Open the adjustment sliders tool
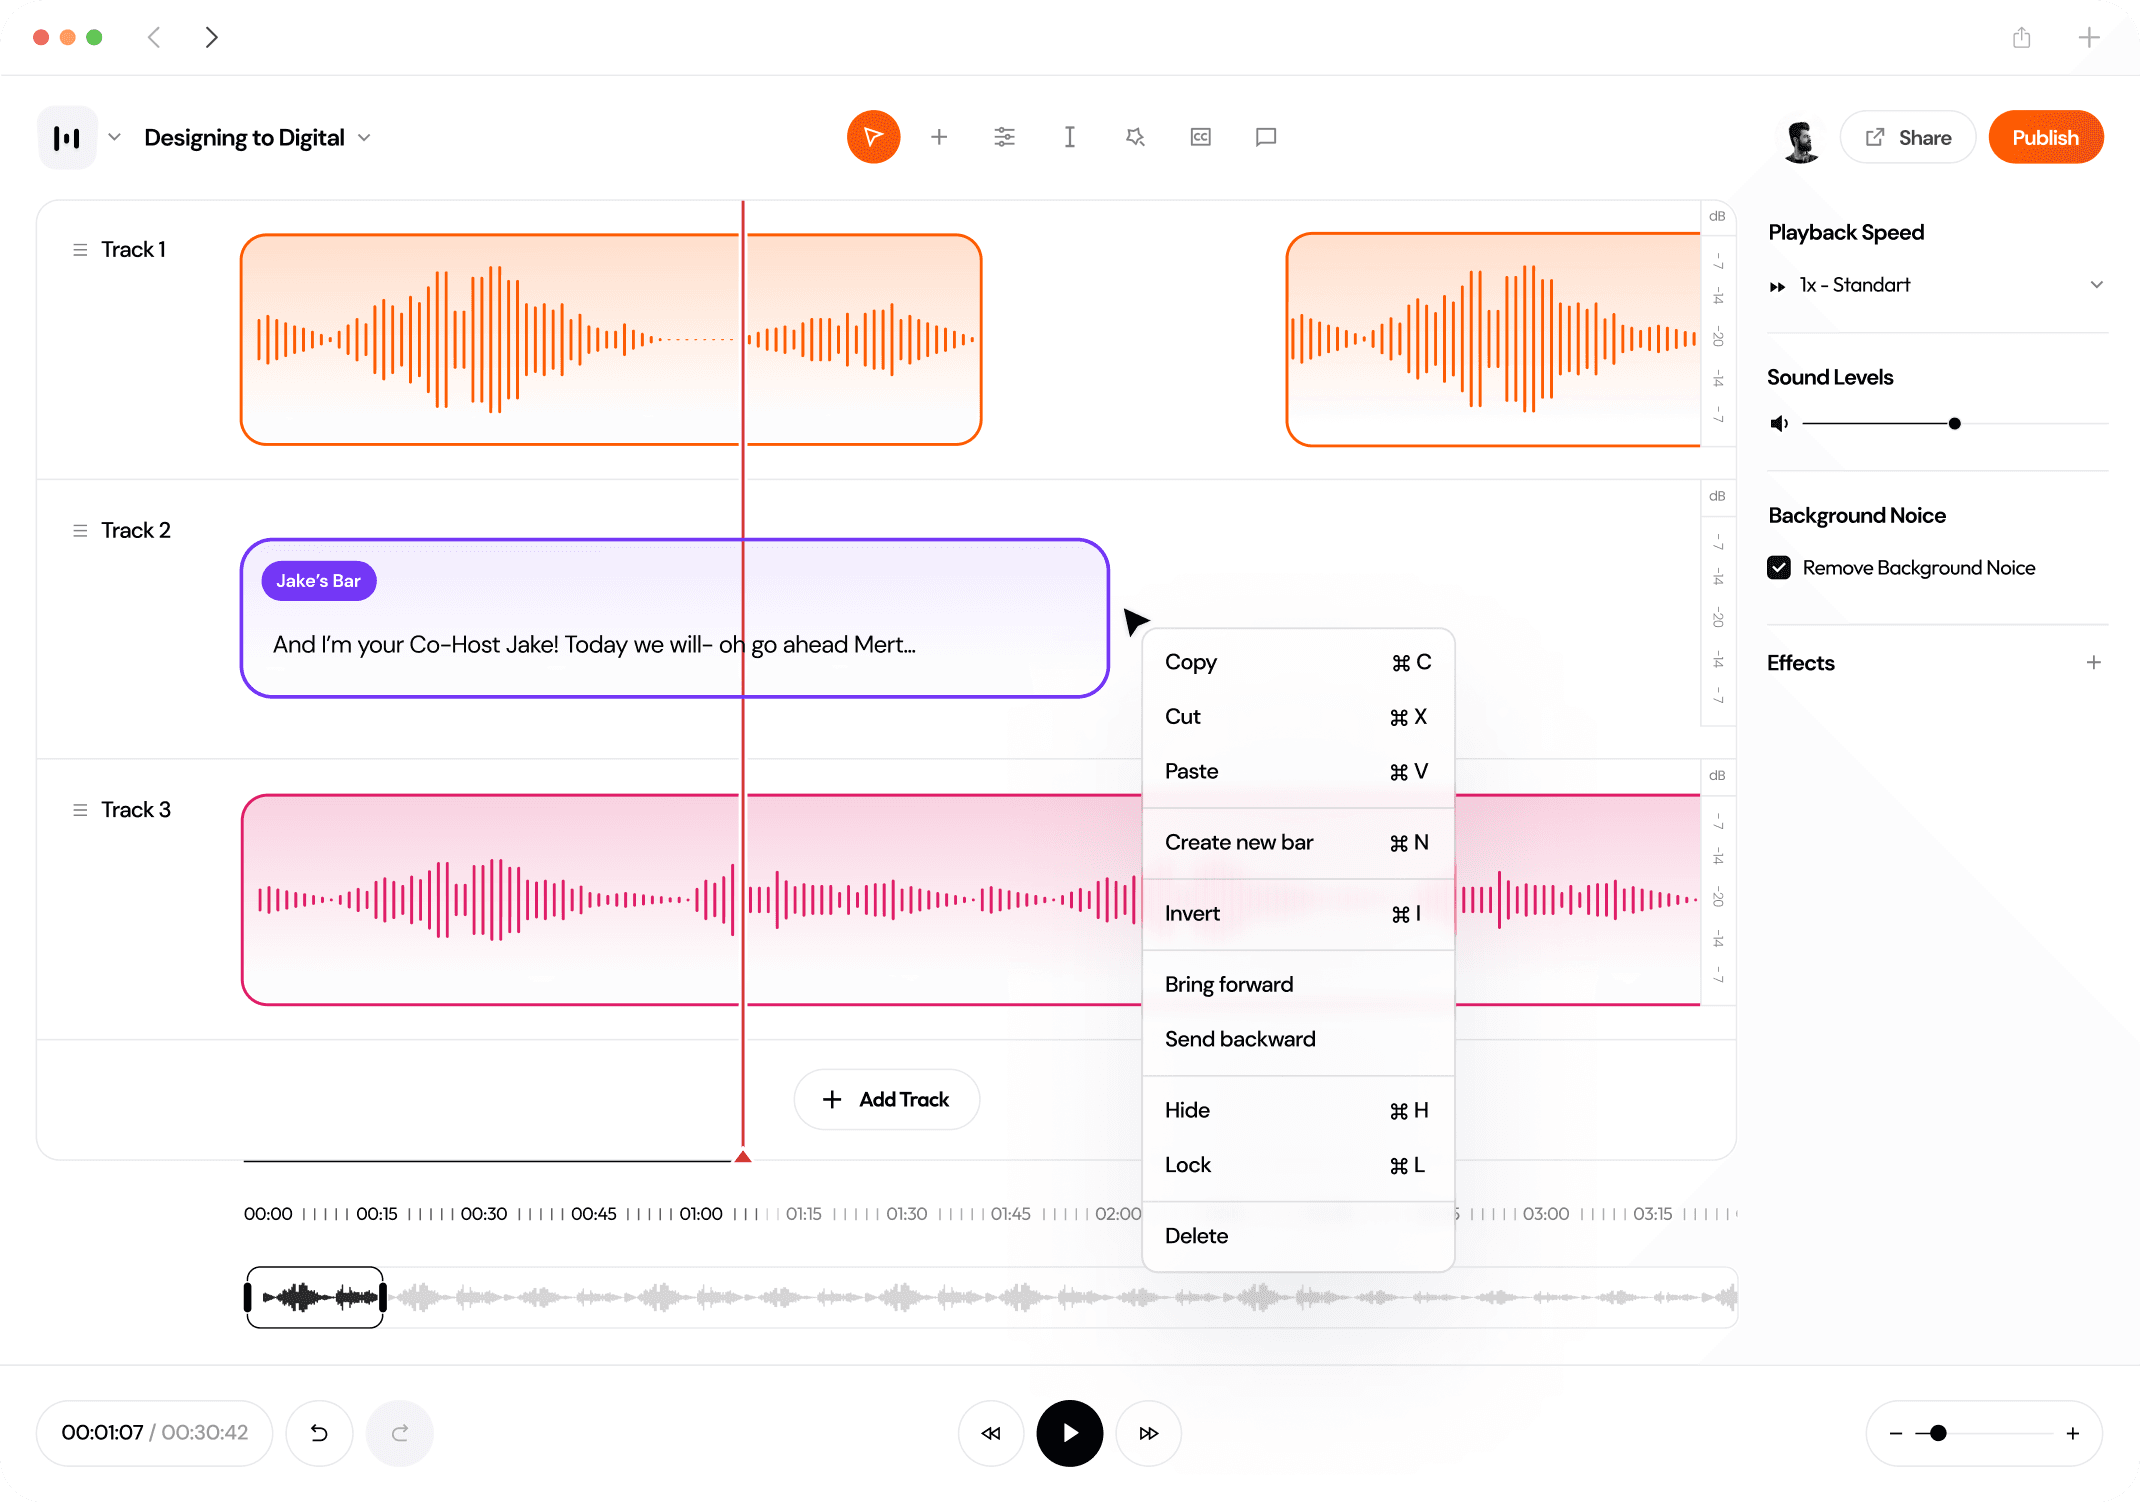Image resolution: width=2140 pixels, height=1503 pixels. pyautogui.click(x=1004, y=137)
